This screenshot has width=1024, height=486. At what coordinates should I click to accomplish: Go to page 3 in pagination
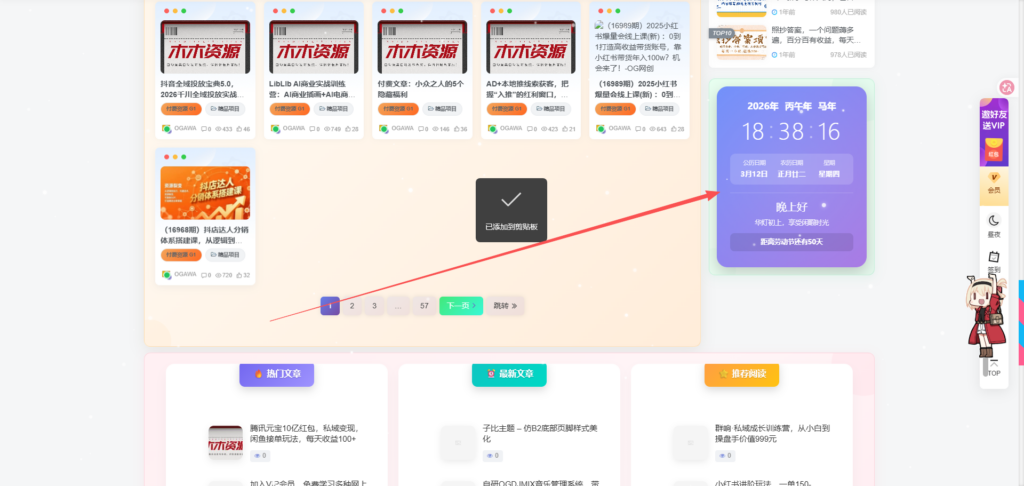[374, 306]
